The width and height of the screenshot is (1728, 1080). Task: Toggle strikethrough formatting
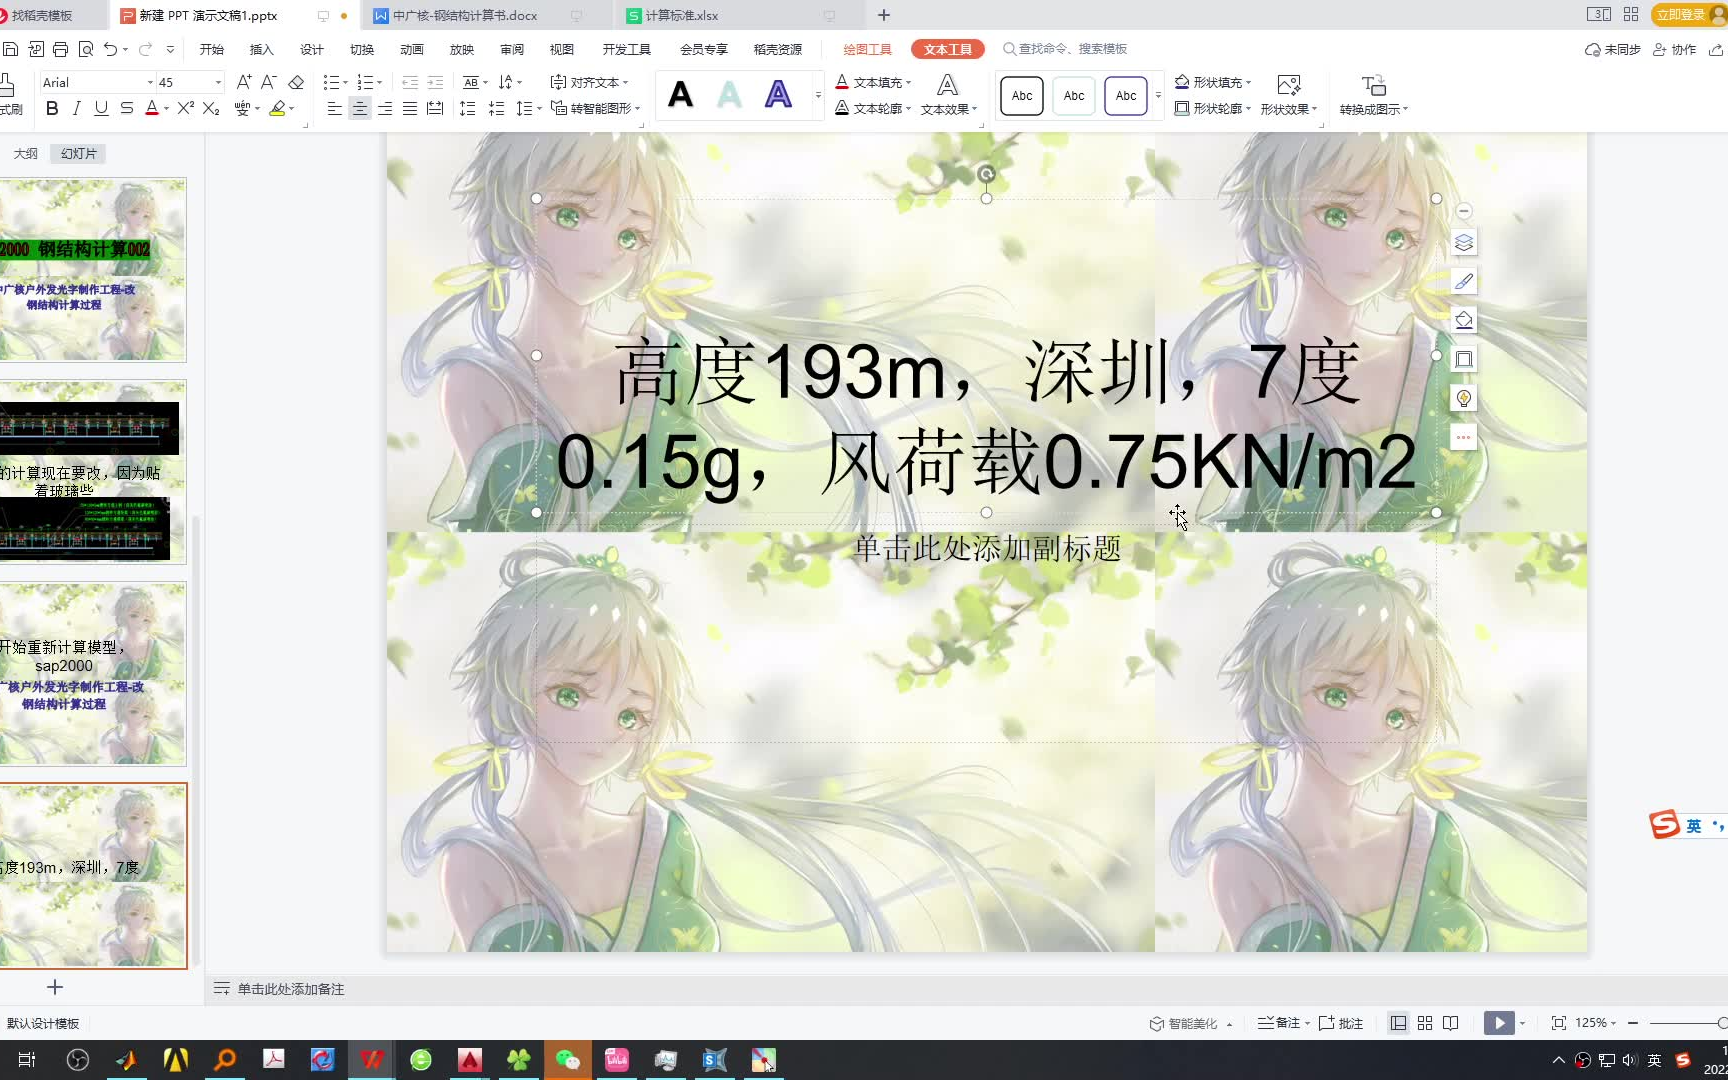pos(127,108)
